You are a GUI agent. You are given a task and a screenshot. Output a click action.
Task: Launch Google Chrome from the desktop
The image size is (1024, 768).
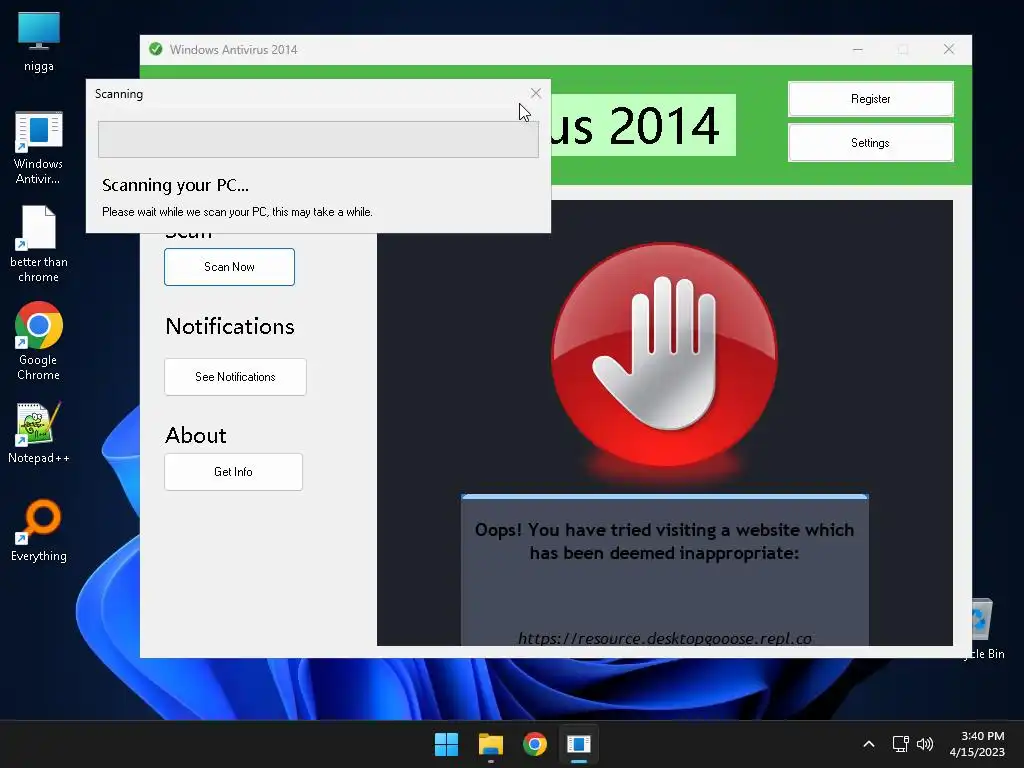[x=39, y=341]
